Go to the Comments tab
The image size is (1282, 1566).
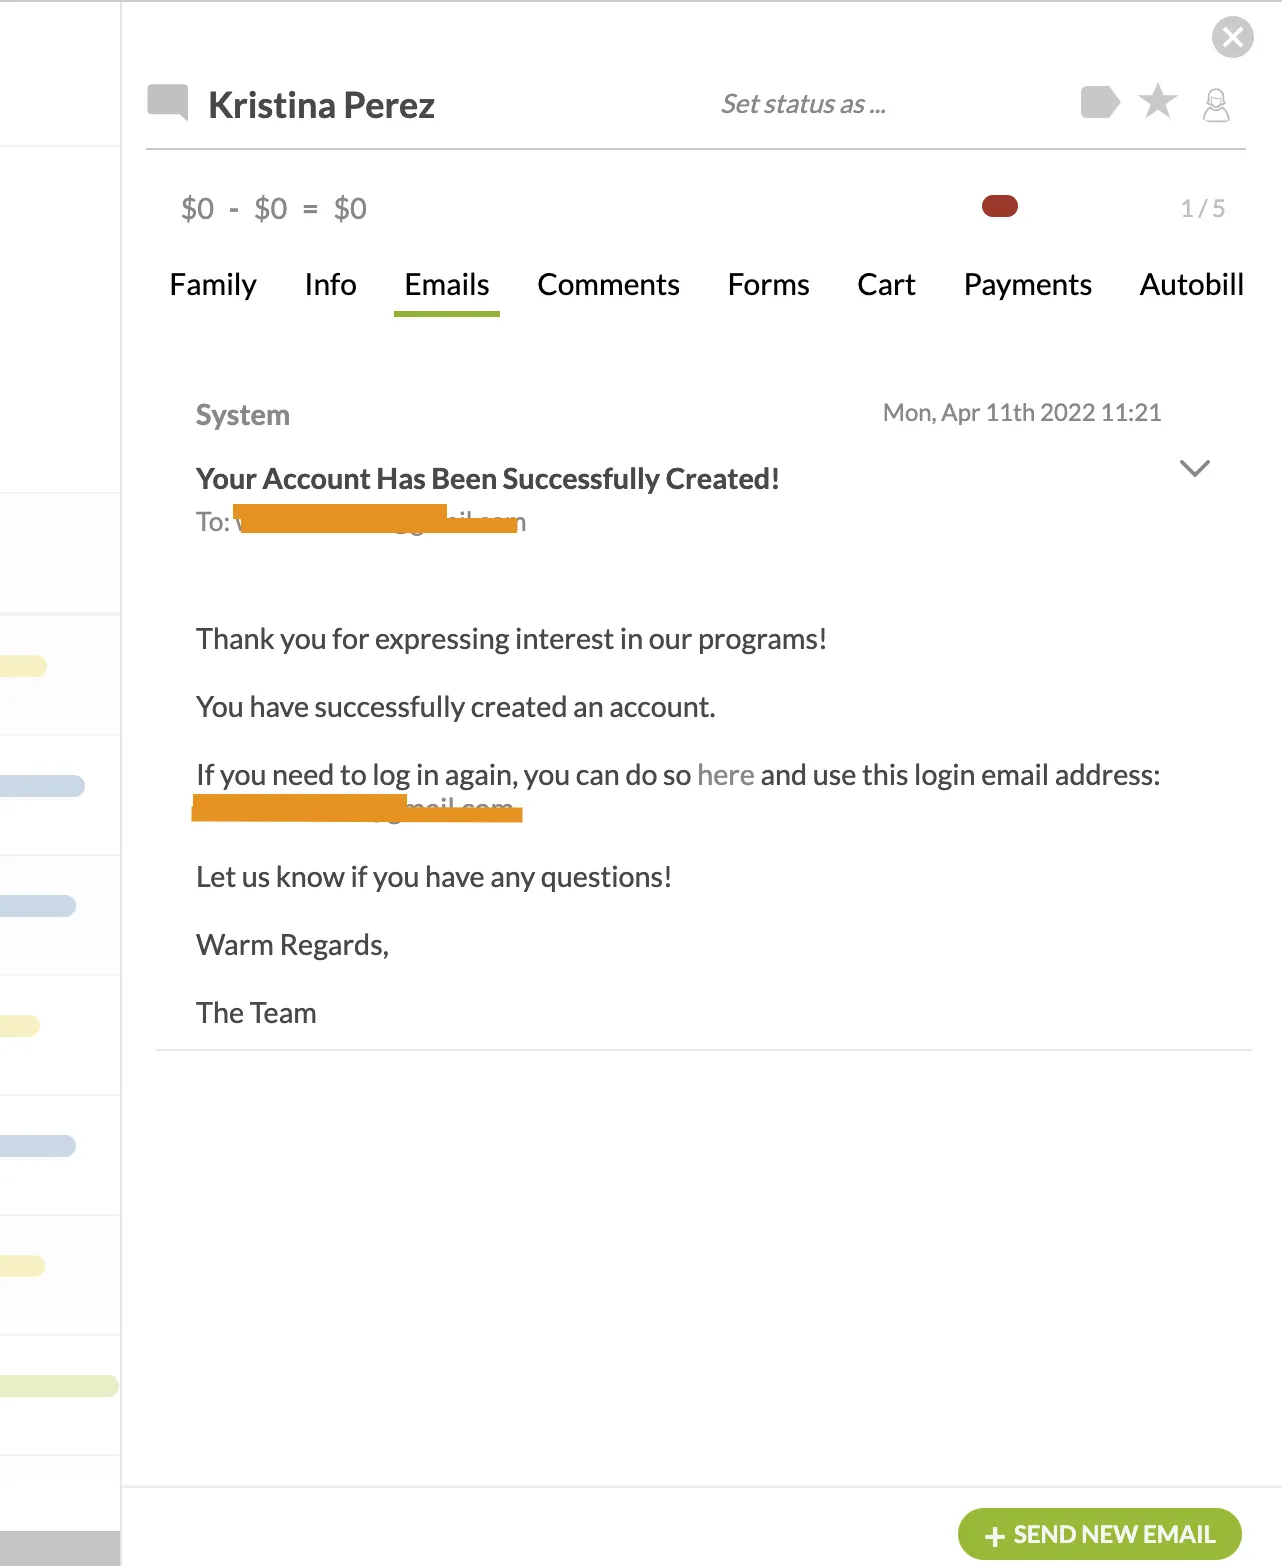click(x=608, y=285)
